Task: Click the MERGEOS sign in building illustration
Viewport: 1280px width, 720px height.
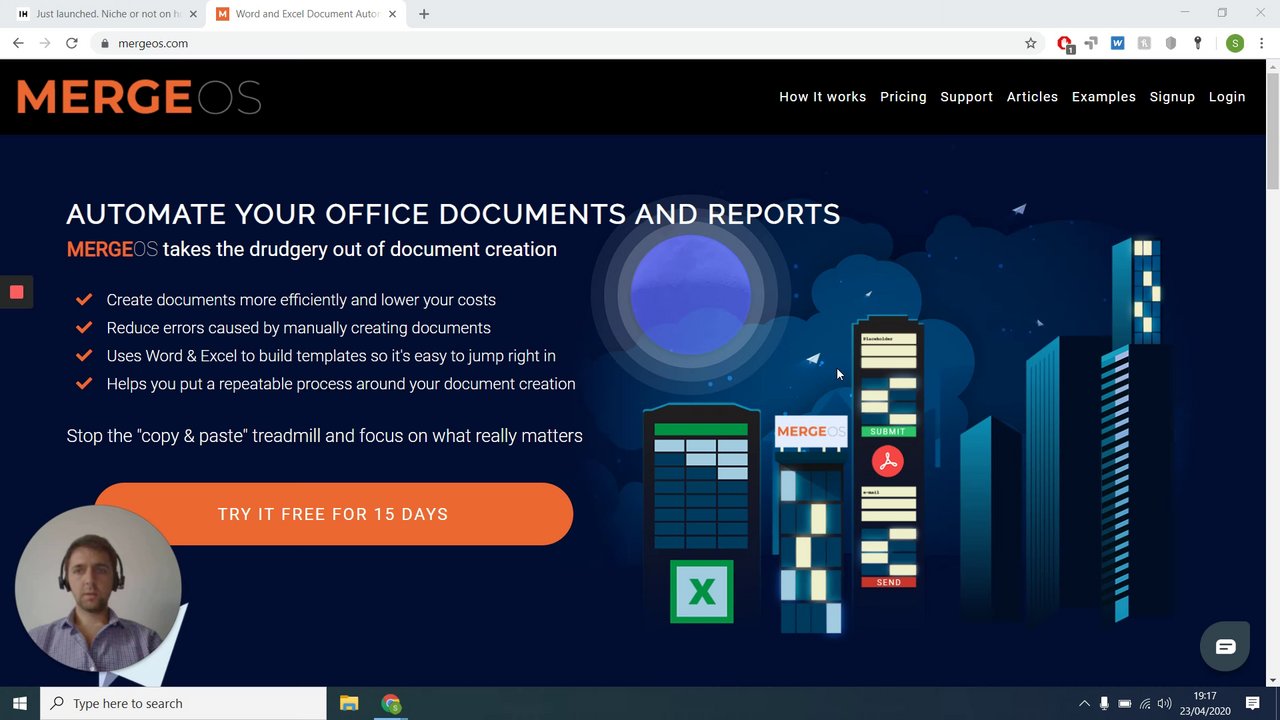Action: [811, 431]
